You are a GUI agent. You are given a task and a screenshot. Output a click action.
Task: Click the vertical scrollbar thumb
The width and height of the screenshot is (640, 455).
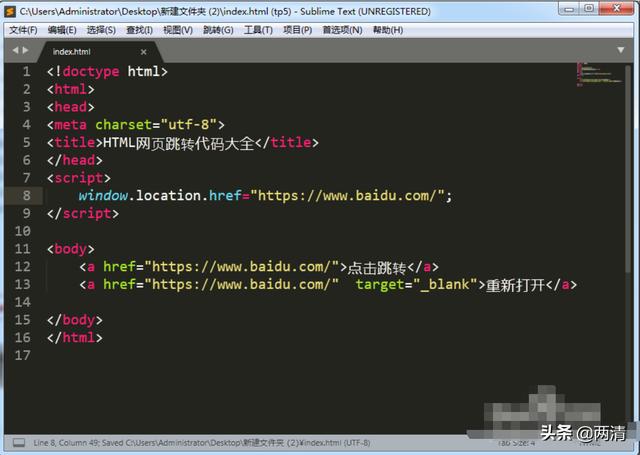(628, 169)
